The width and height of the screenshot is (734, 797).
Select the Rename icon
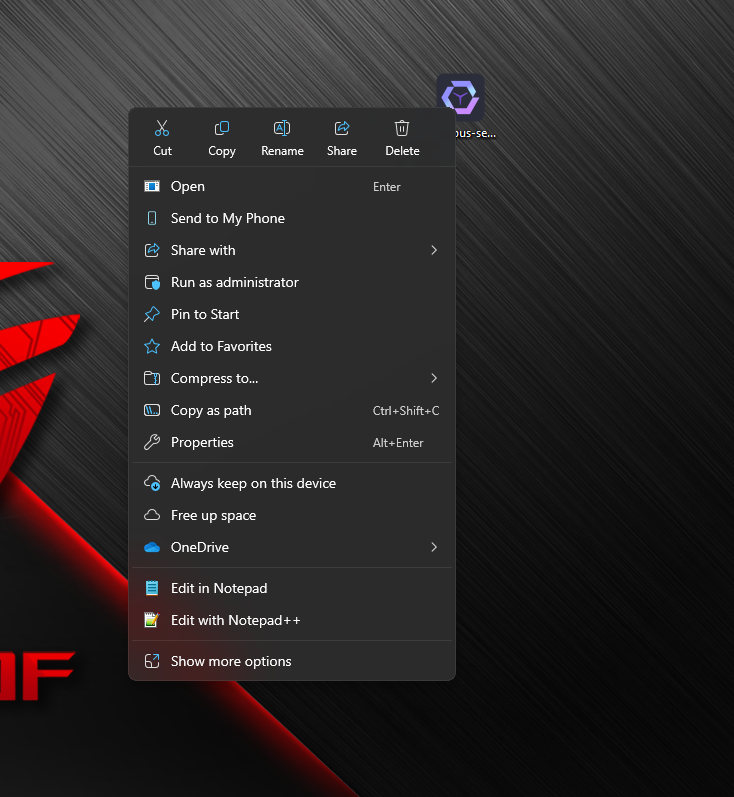282,129
